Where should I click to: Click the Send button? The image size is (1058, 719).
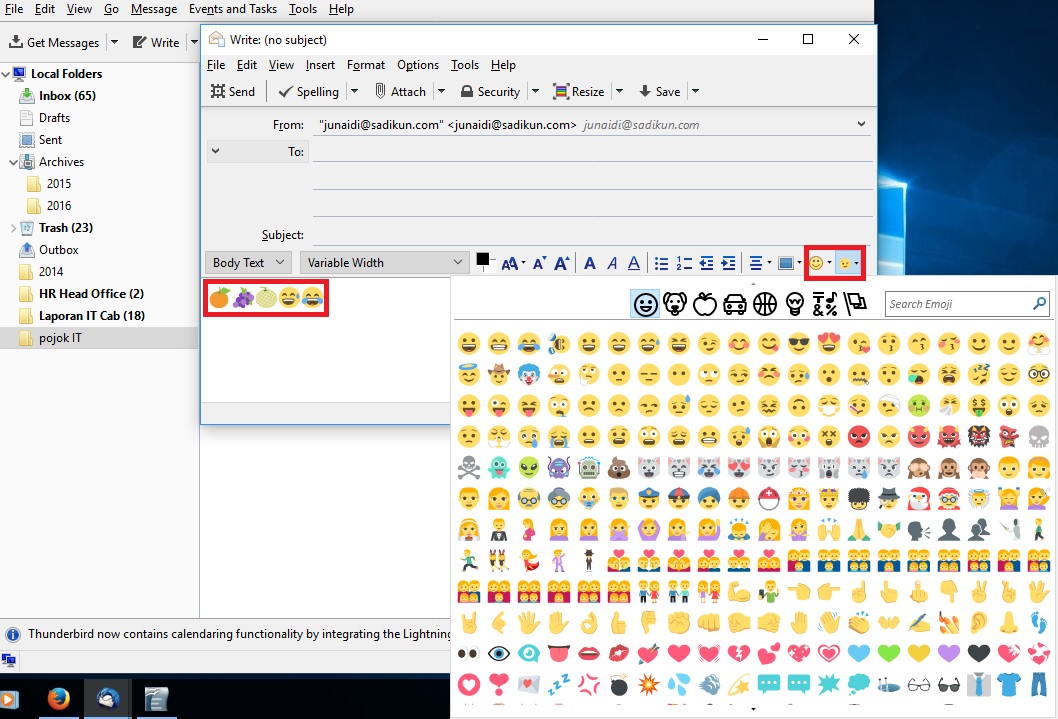(233, 91)
